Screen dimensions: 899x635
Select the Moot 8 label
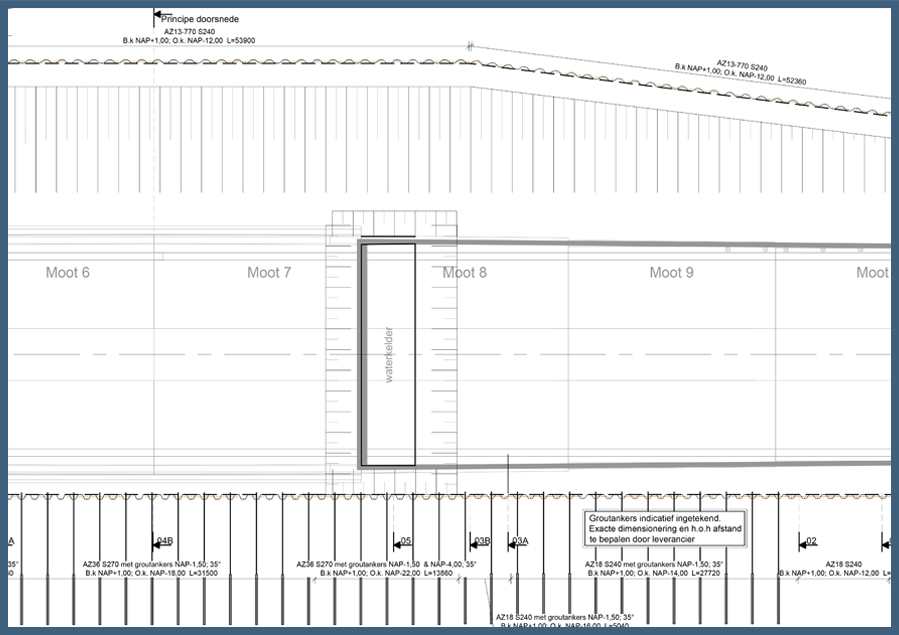(465, 272)
